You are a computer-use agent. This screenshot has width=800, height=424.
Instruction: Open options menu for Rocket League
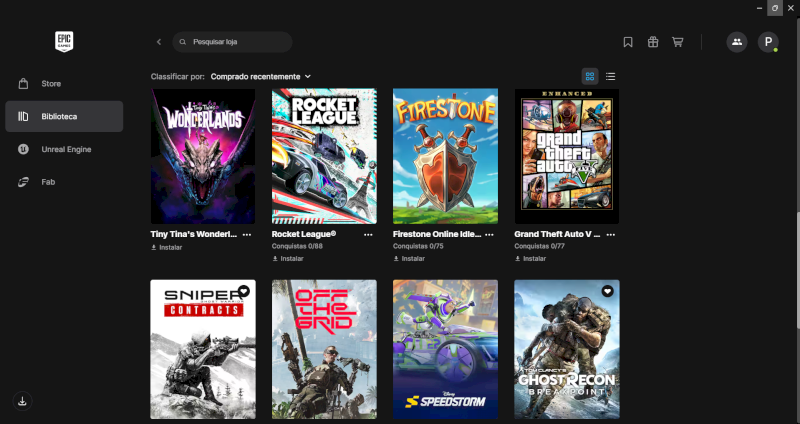368,235
